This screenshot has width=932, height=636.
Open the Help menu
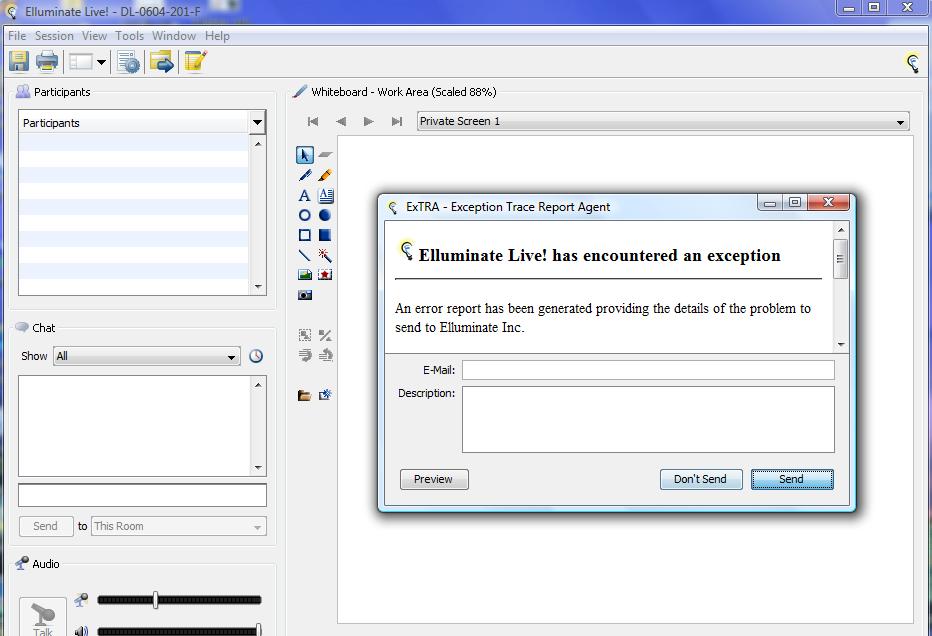coord(218,36)
